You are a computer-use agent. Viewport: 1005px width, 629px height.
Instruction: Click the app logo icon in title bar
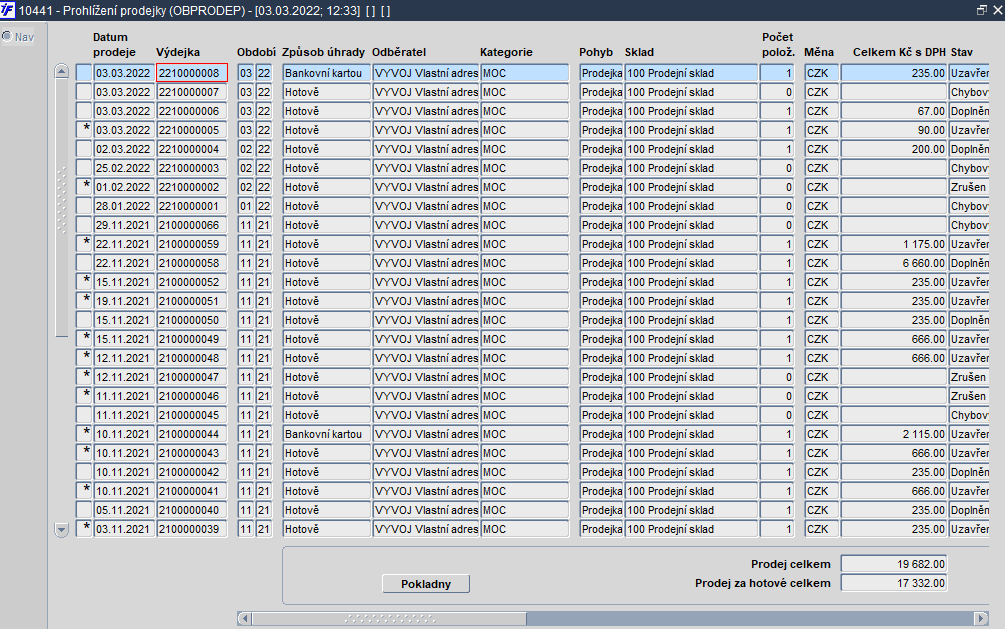(x=7, y=10)
